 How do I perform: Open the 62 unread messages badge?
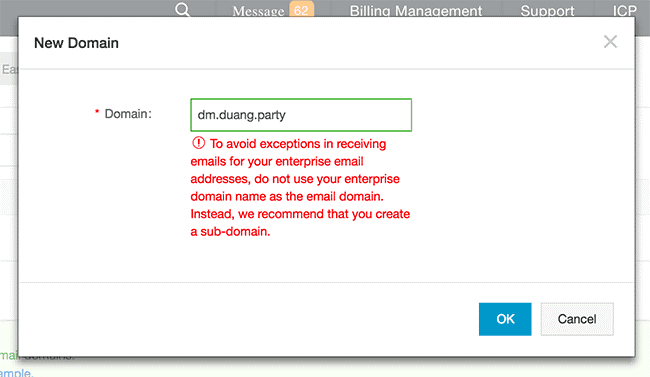tap(301, 10)
